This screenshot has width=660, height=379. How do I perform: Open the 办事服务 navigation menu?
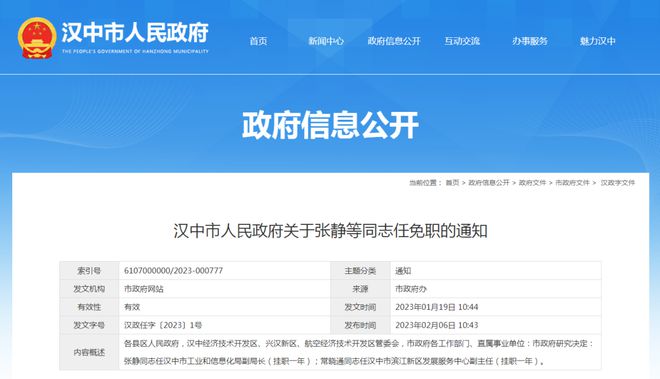[x=530, y=41]
